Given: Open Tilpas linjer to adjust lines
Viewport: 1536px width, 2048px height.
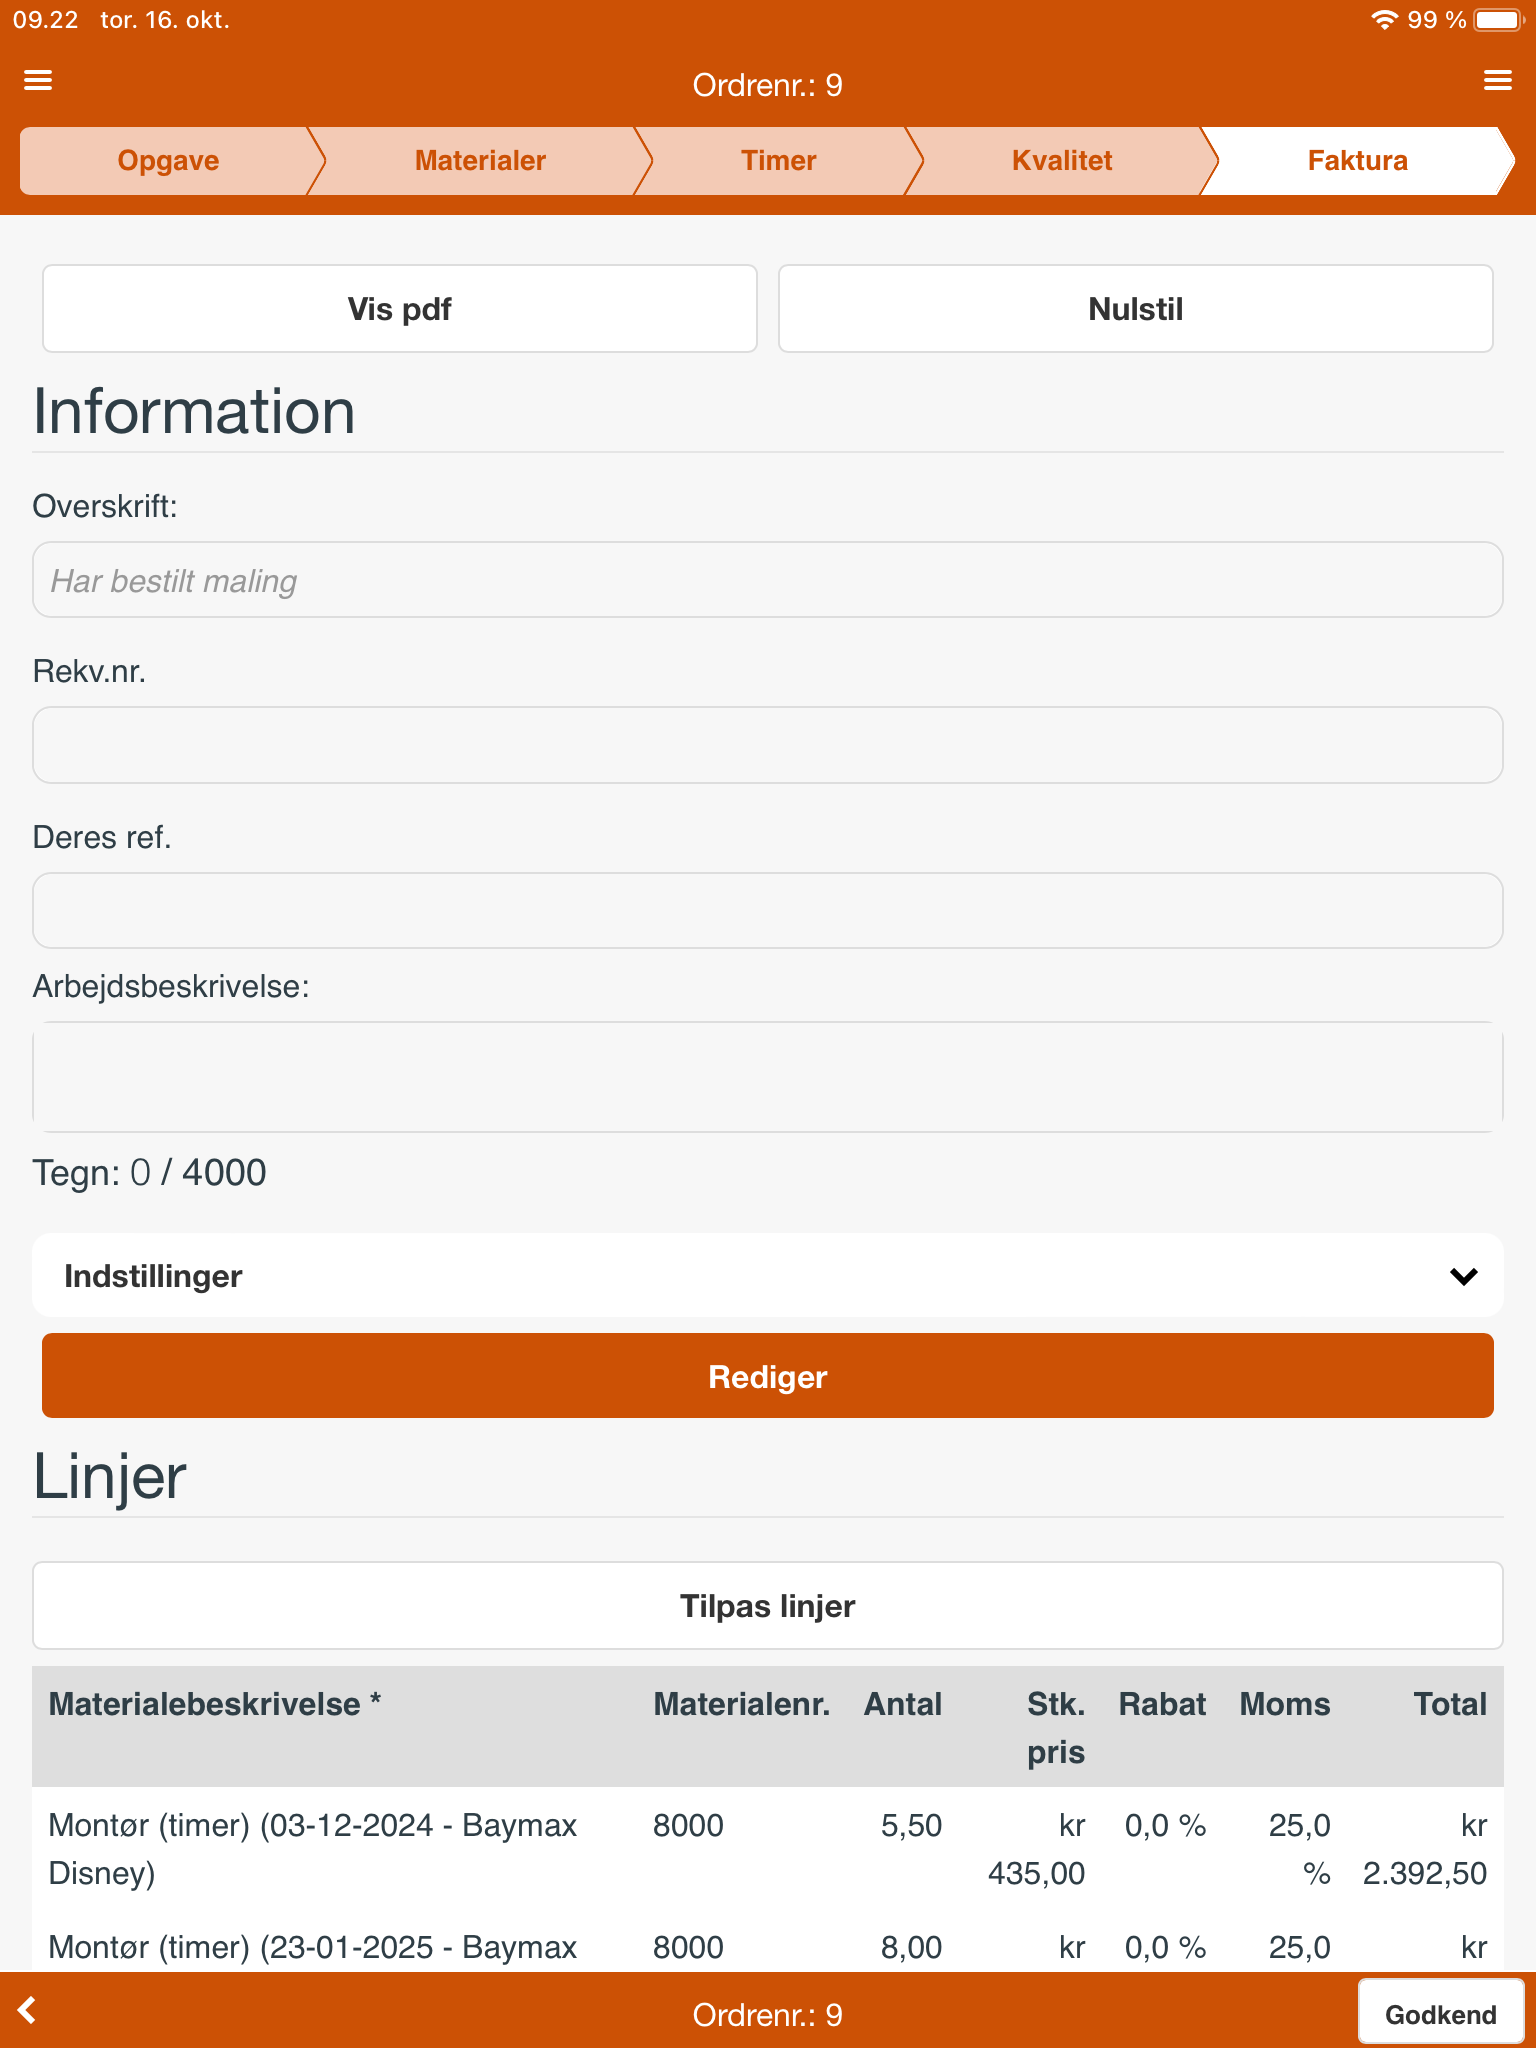Looking at the screenshot, I should 767,1606.
